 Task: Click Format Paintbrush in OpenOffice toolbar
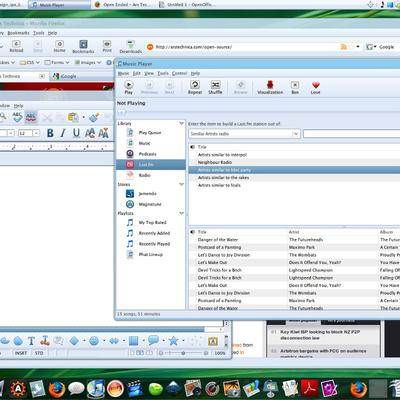(x=95, y=117)
